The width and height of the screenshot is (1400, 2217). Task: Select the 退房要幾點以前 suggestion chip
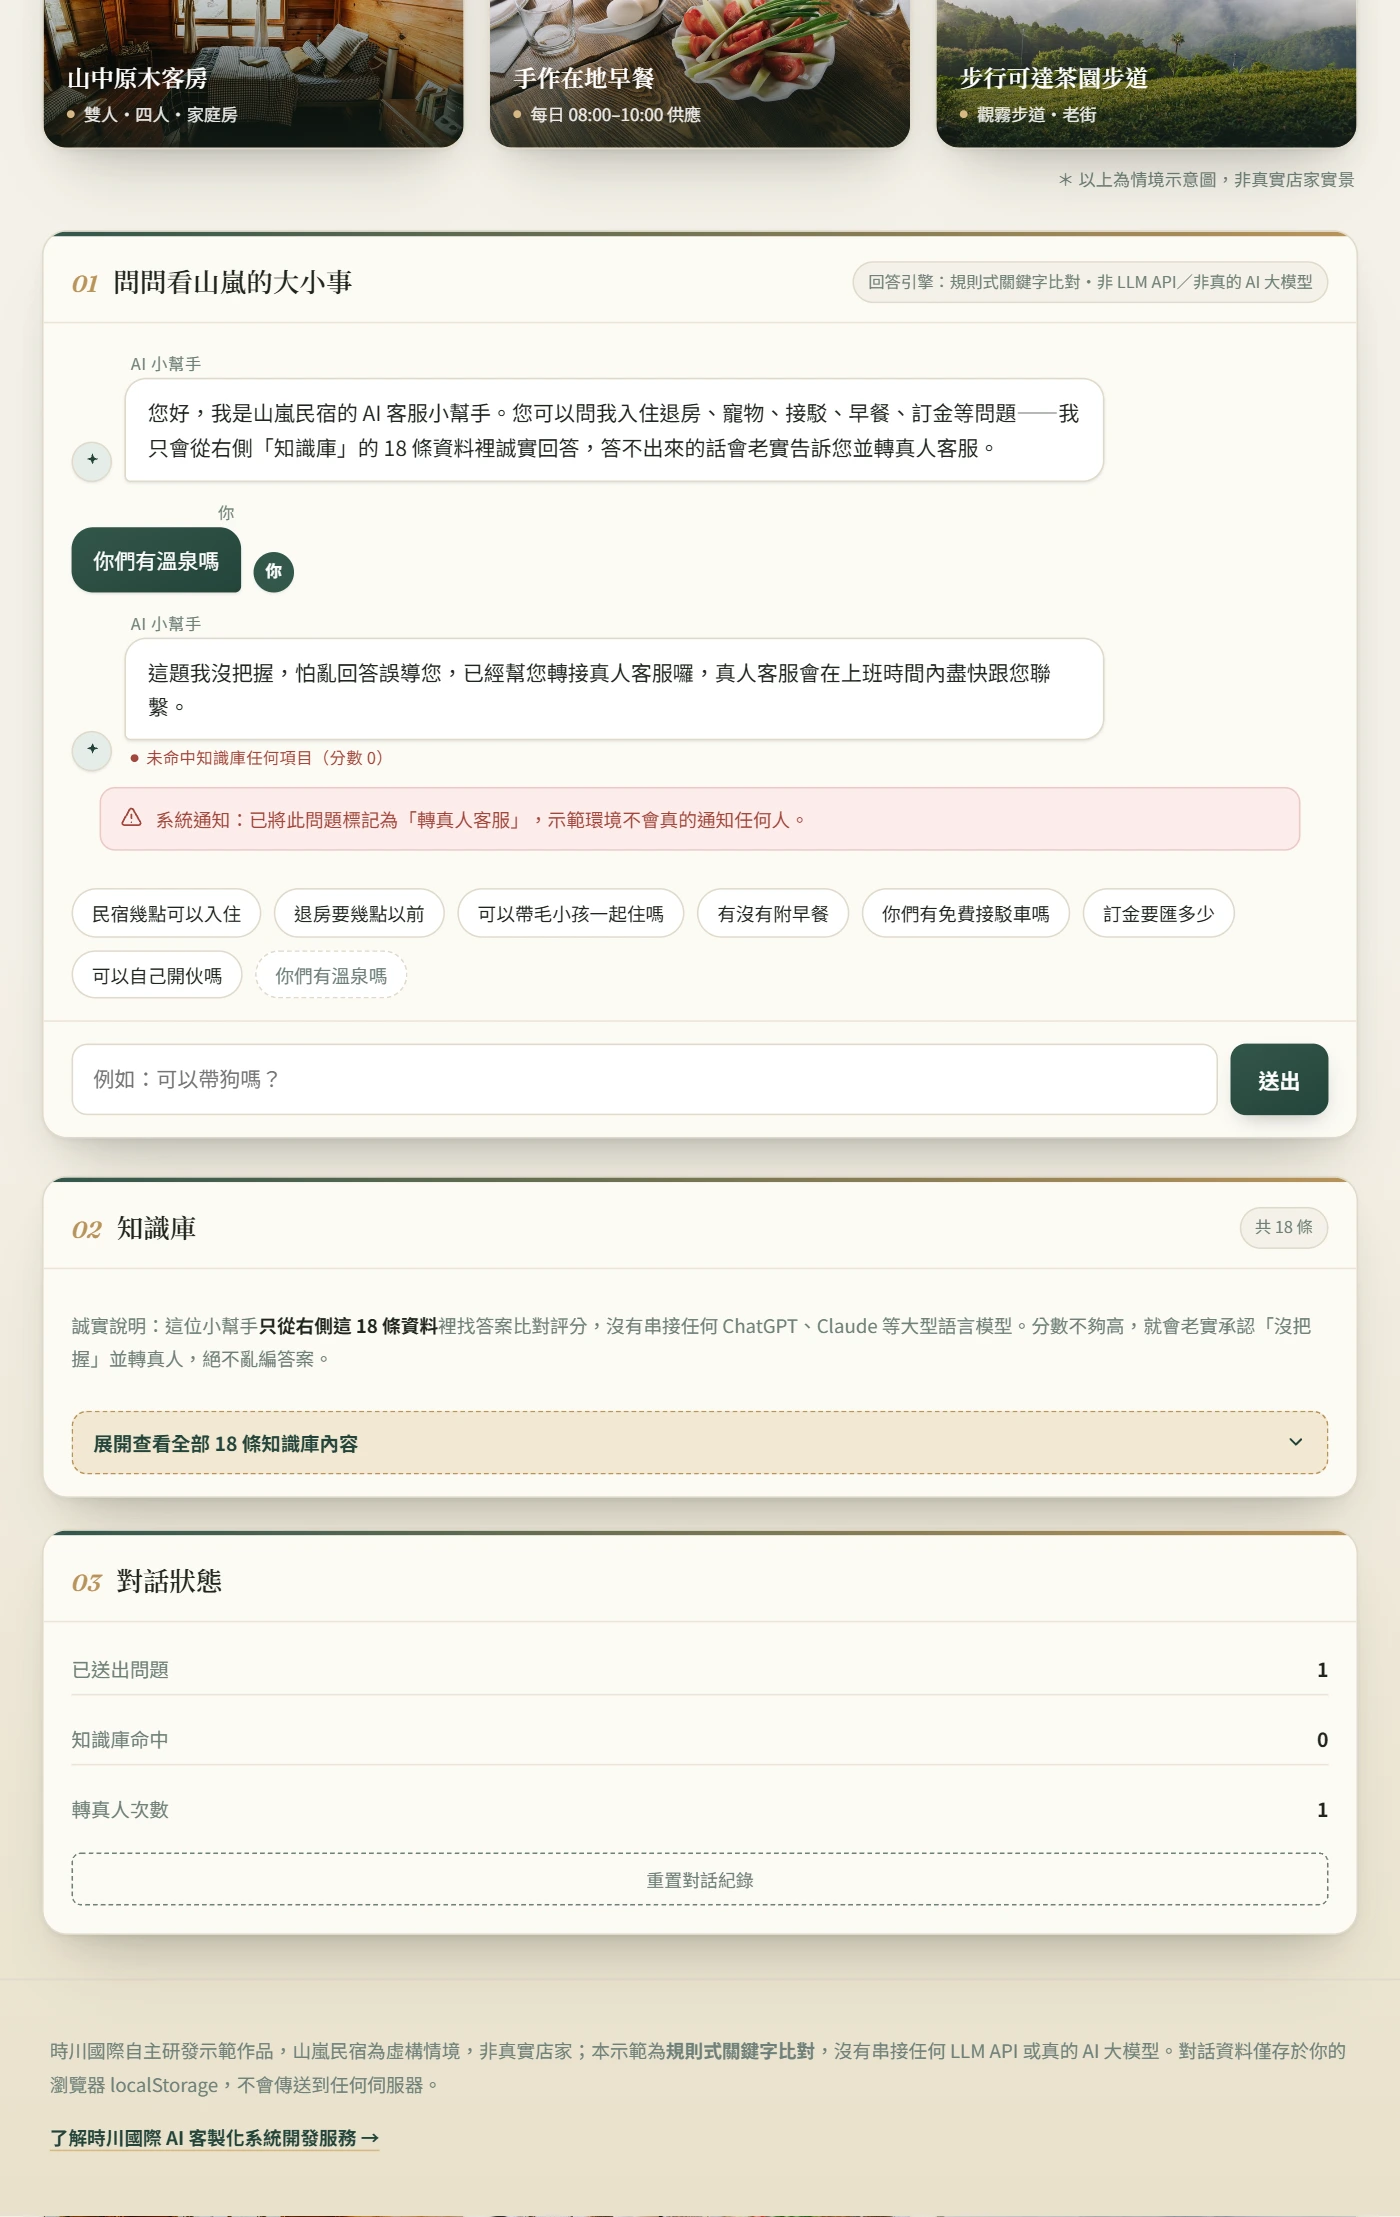(x=359, y=914)
